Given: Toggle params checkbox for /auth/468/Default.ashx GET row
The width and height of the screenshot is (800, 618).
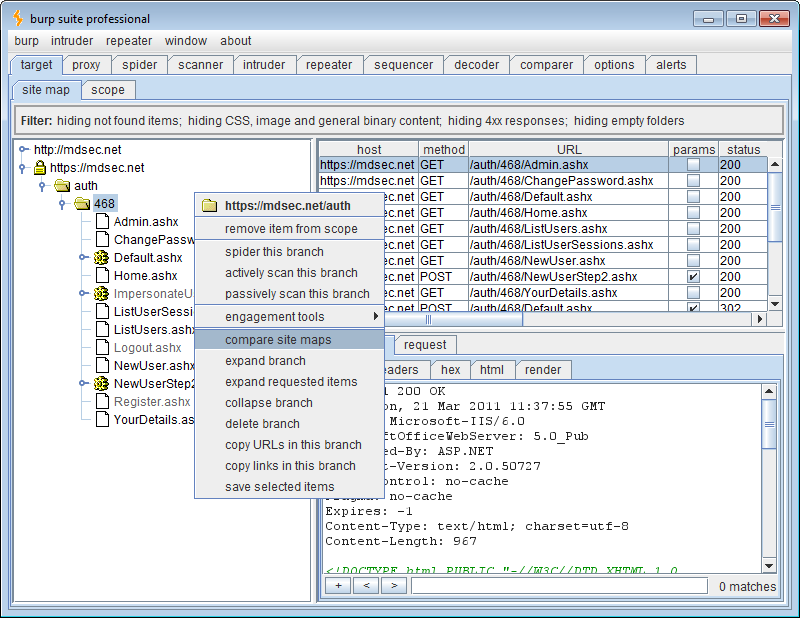Looking at the screenshot, I should [693, 196].
